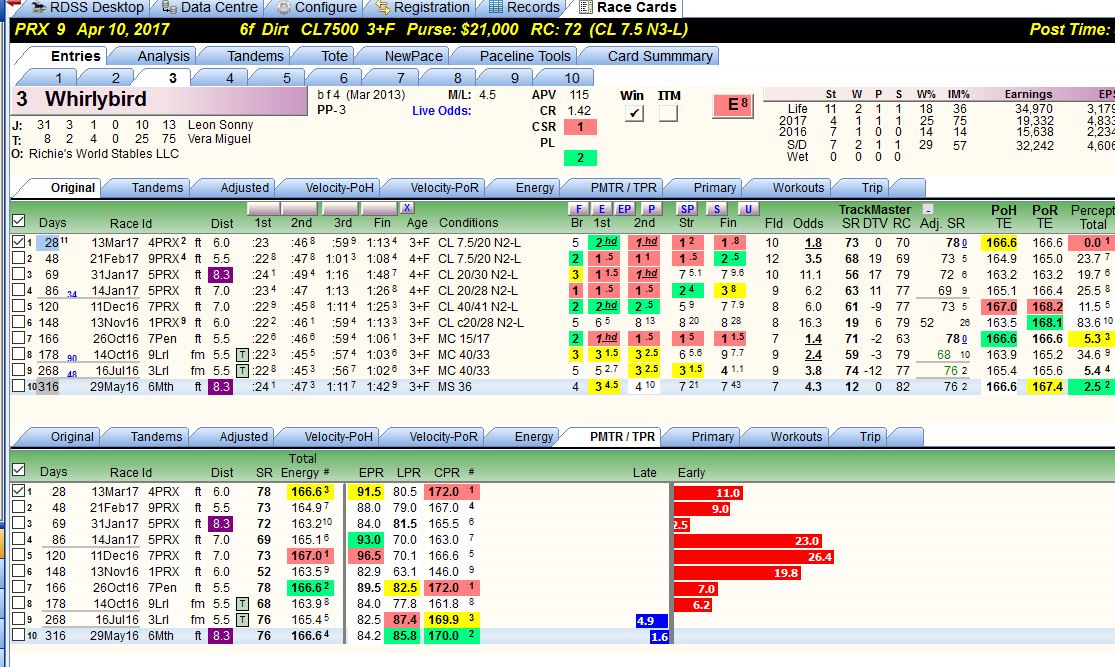Toggle the Win checkbox
The image size is (1115, 667).
click(x=634, y=113)
